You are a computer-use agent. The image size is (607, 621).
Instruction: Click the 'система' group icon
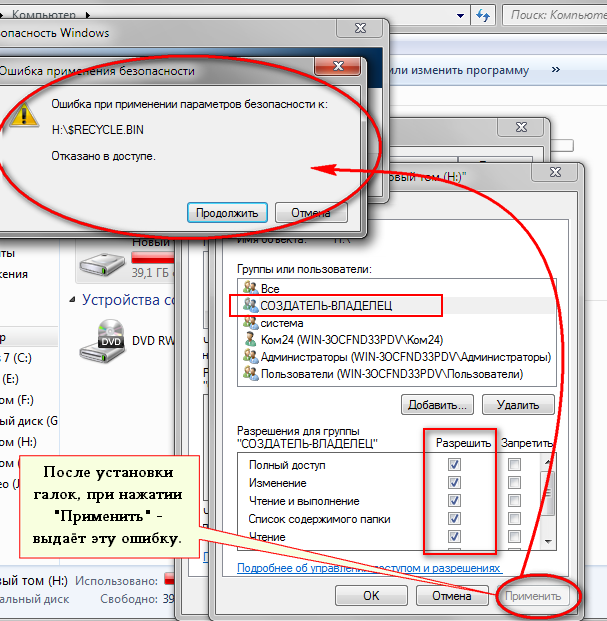(250, 322)
